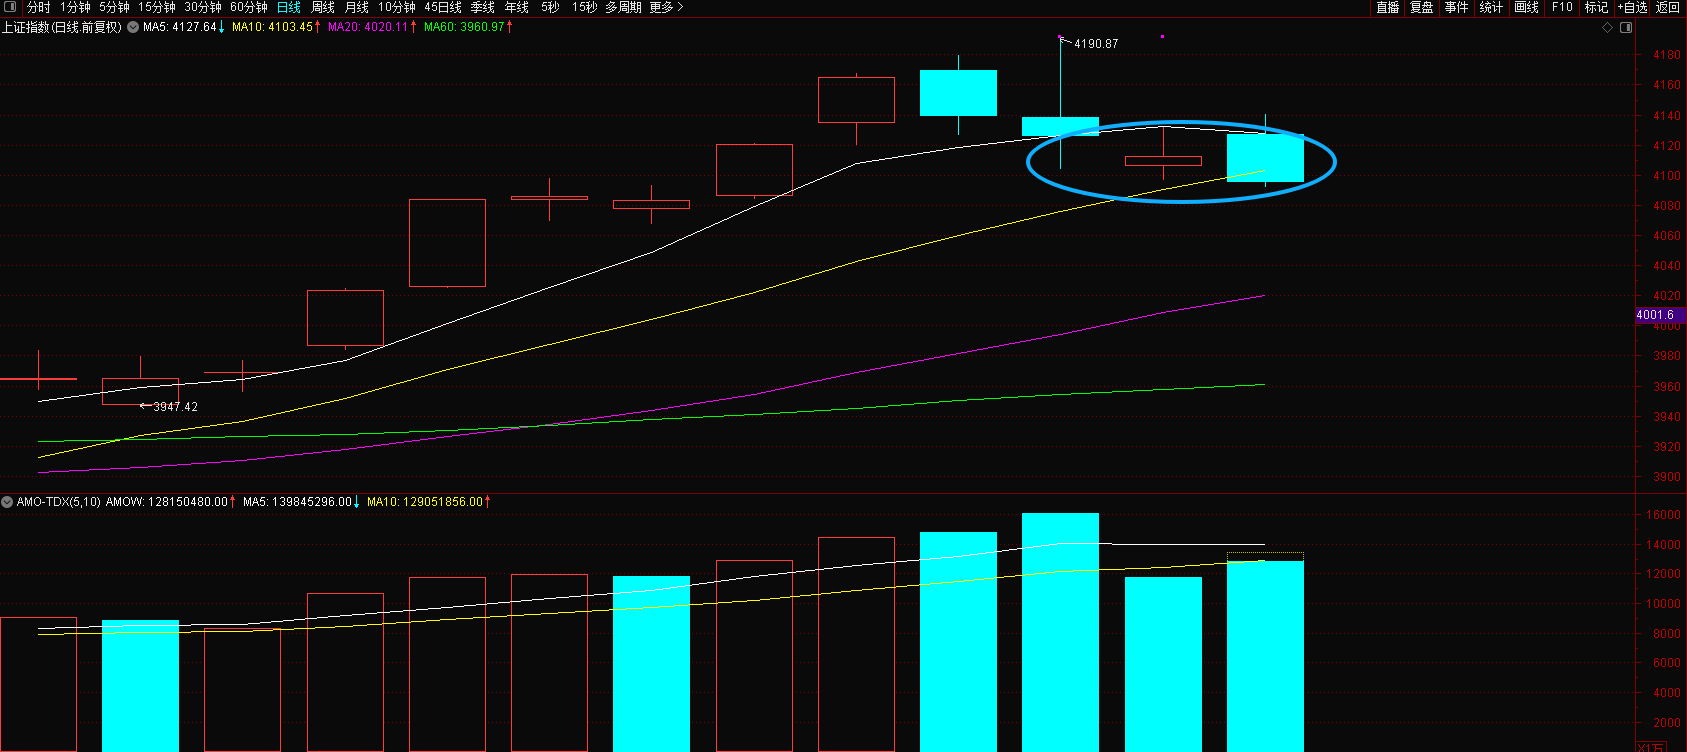Add the index to watchlist with +自选
This screenshot has width=1687, height=752.
[x=1632, y=7]
